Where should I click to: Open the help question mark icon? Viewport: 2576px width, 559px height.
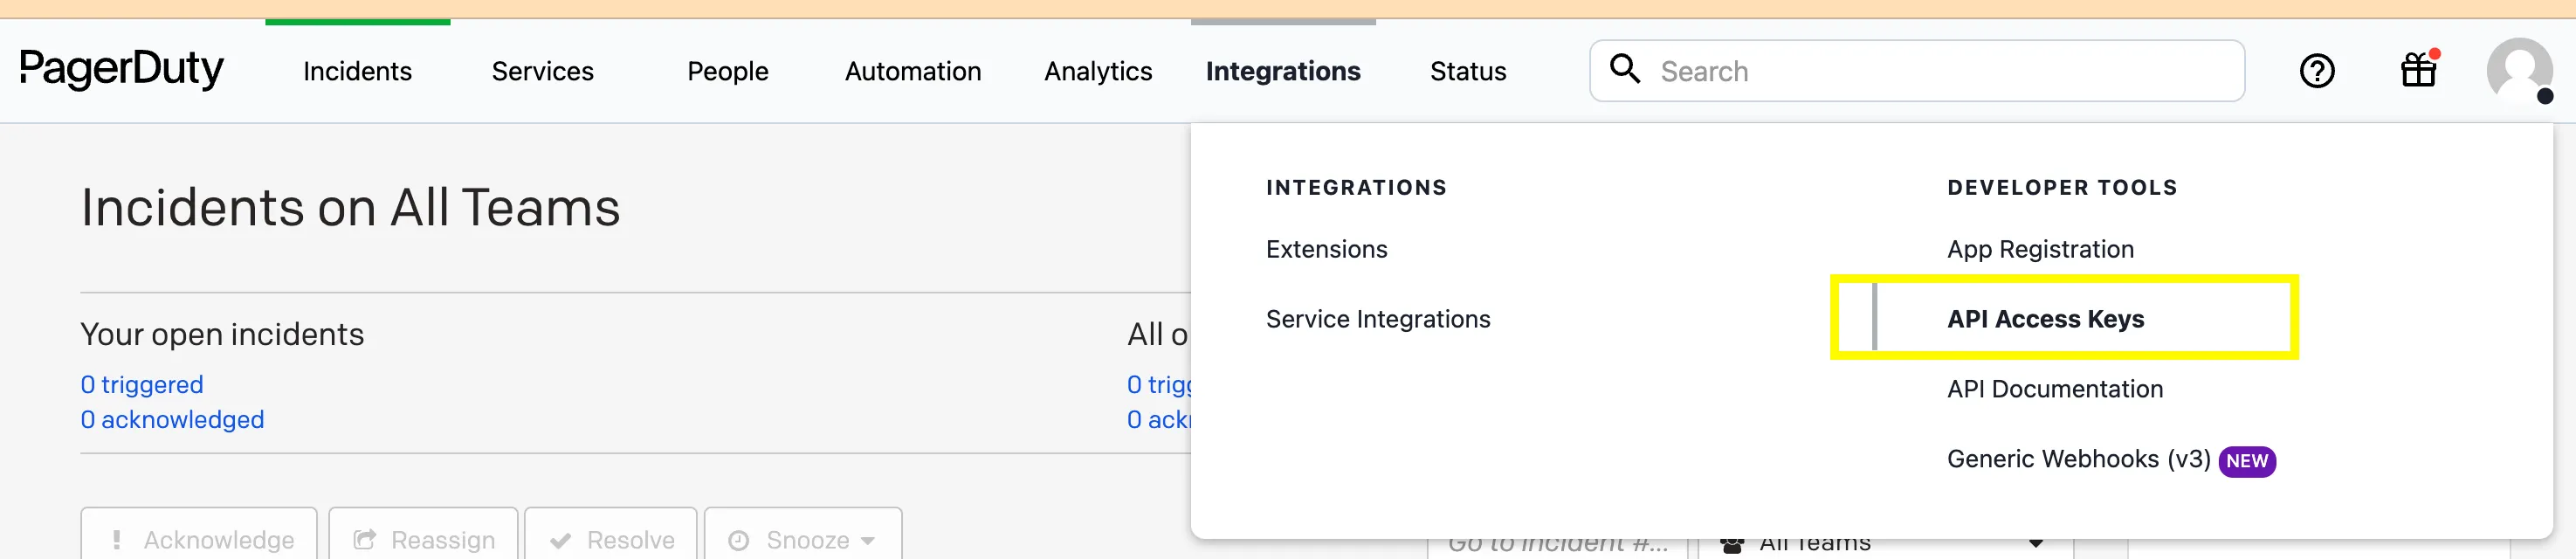tap(2316, 71)
